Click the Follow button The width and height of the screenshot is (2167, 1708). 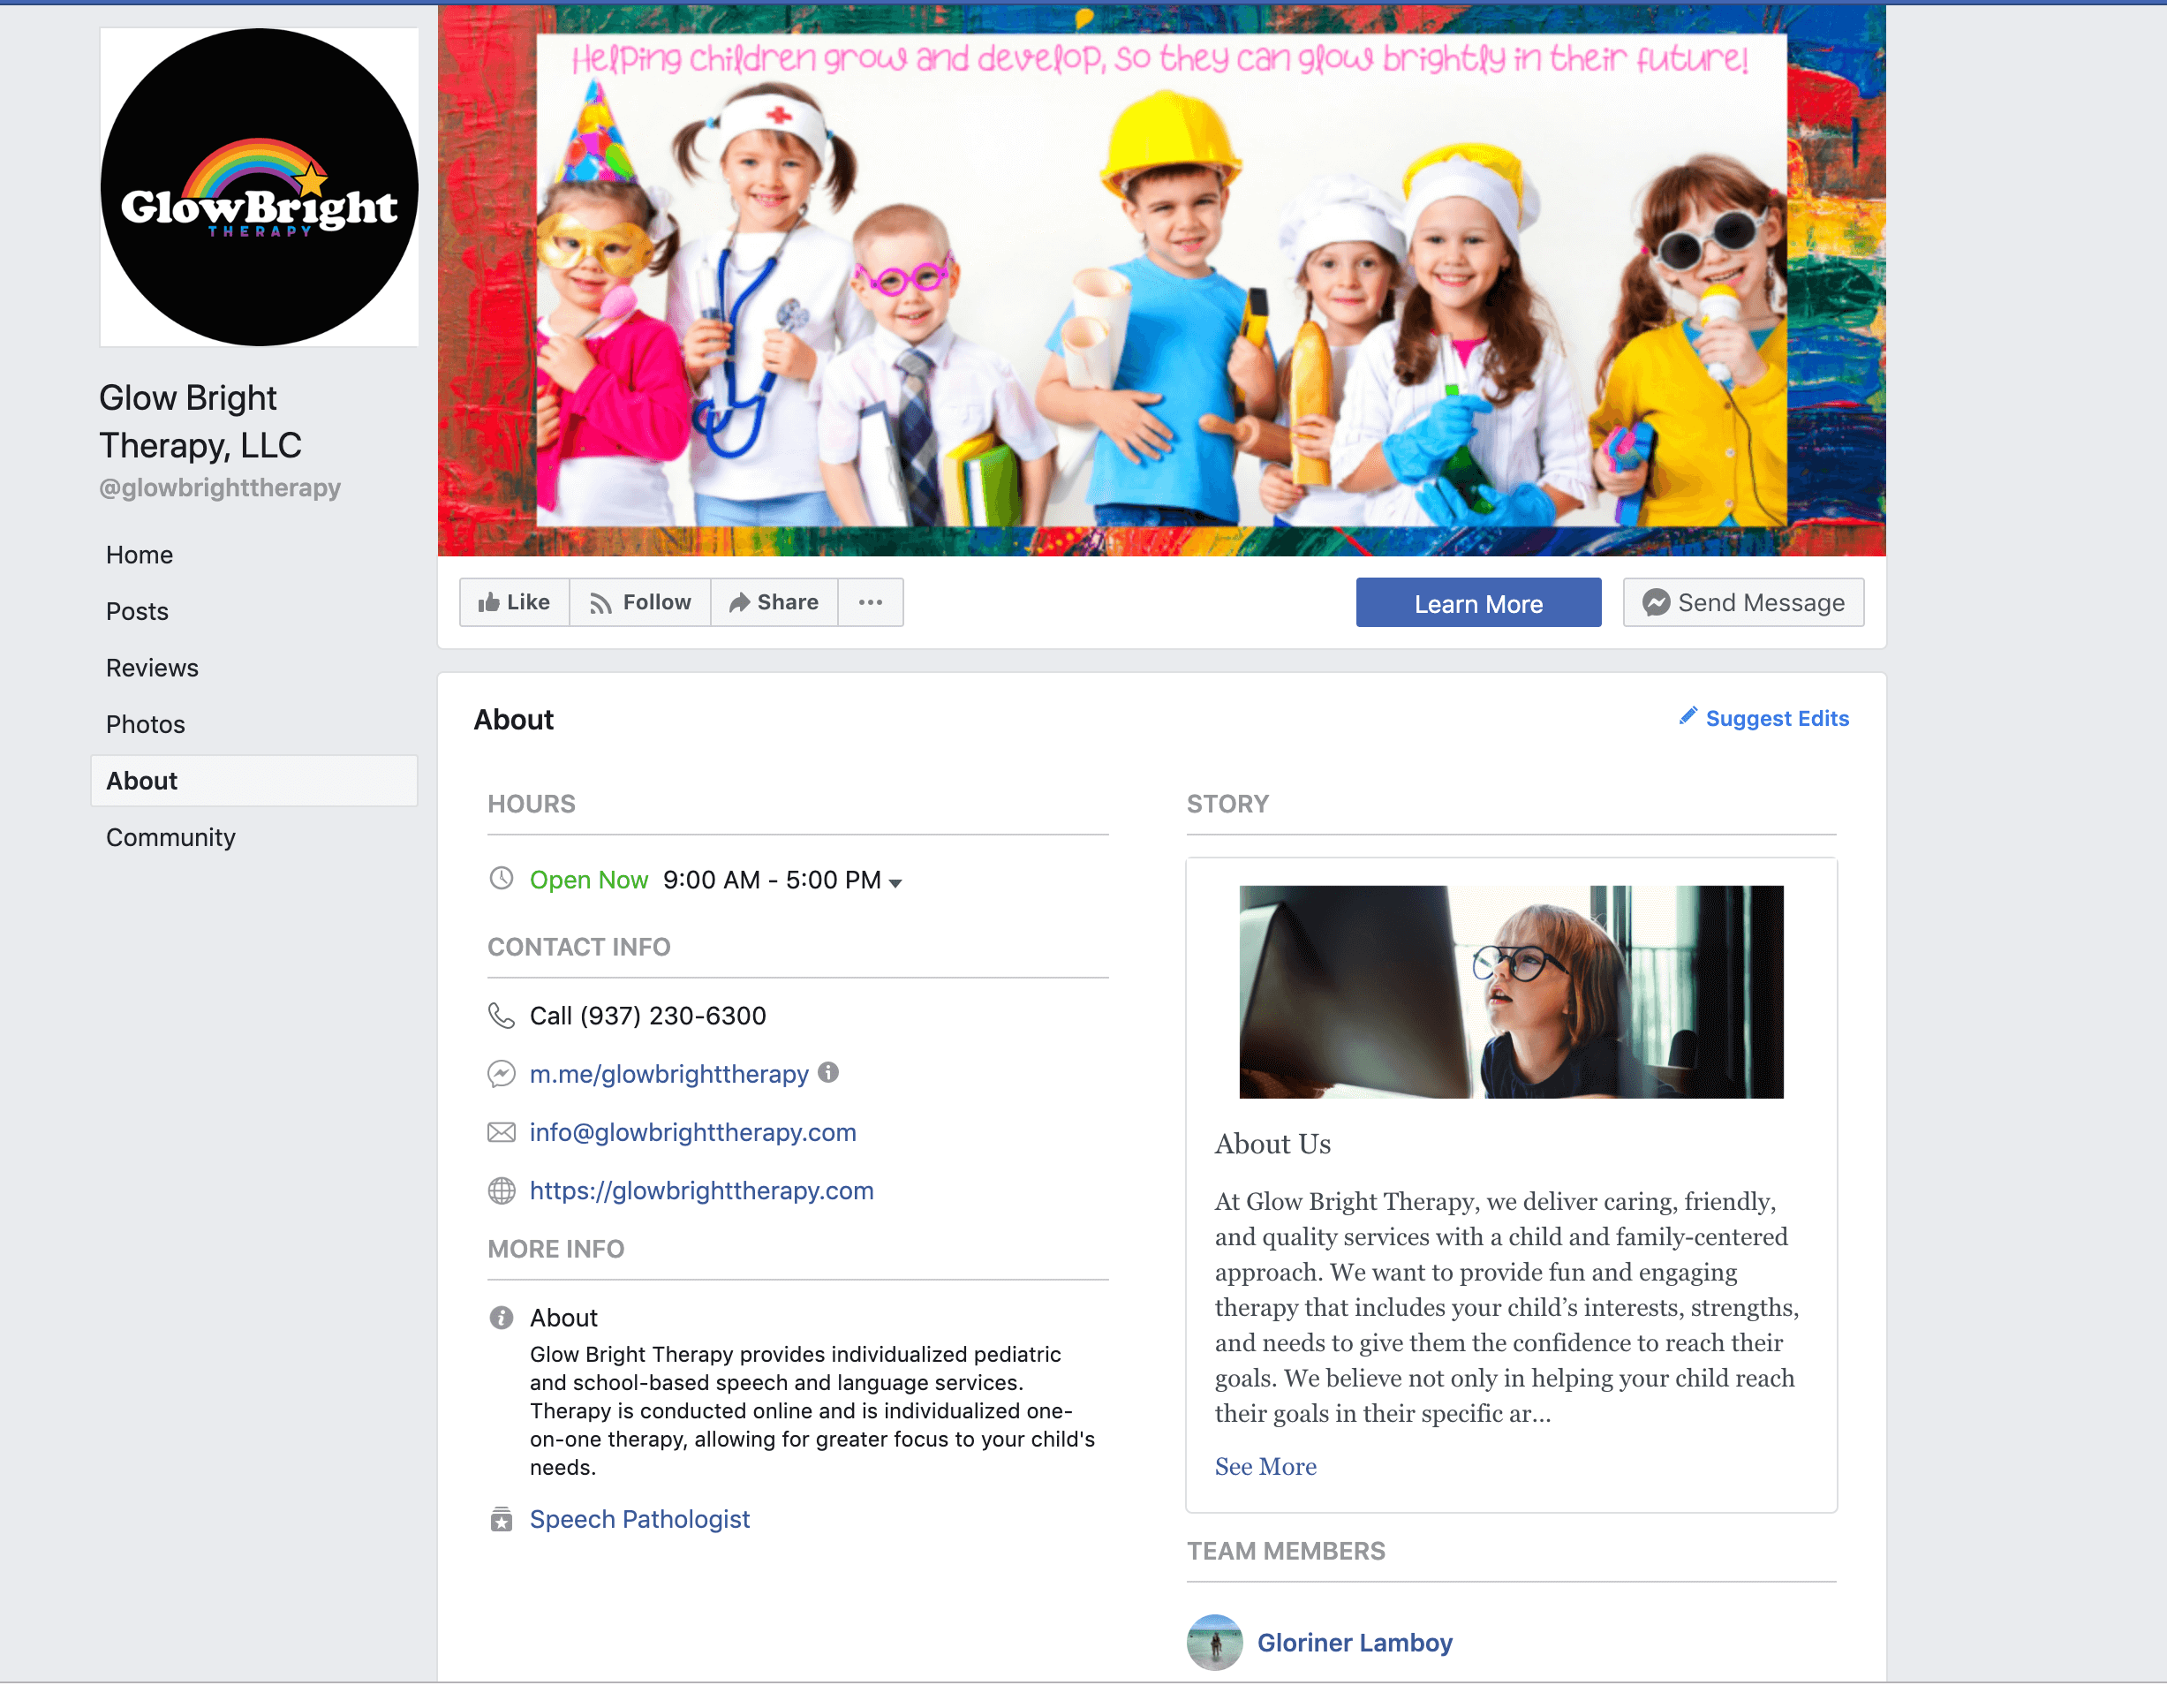point(640,602)
